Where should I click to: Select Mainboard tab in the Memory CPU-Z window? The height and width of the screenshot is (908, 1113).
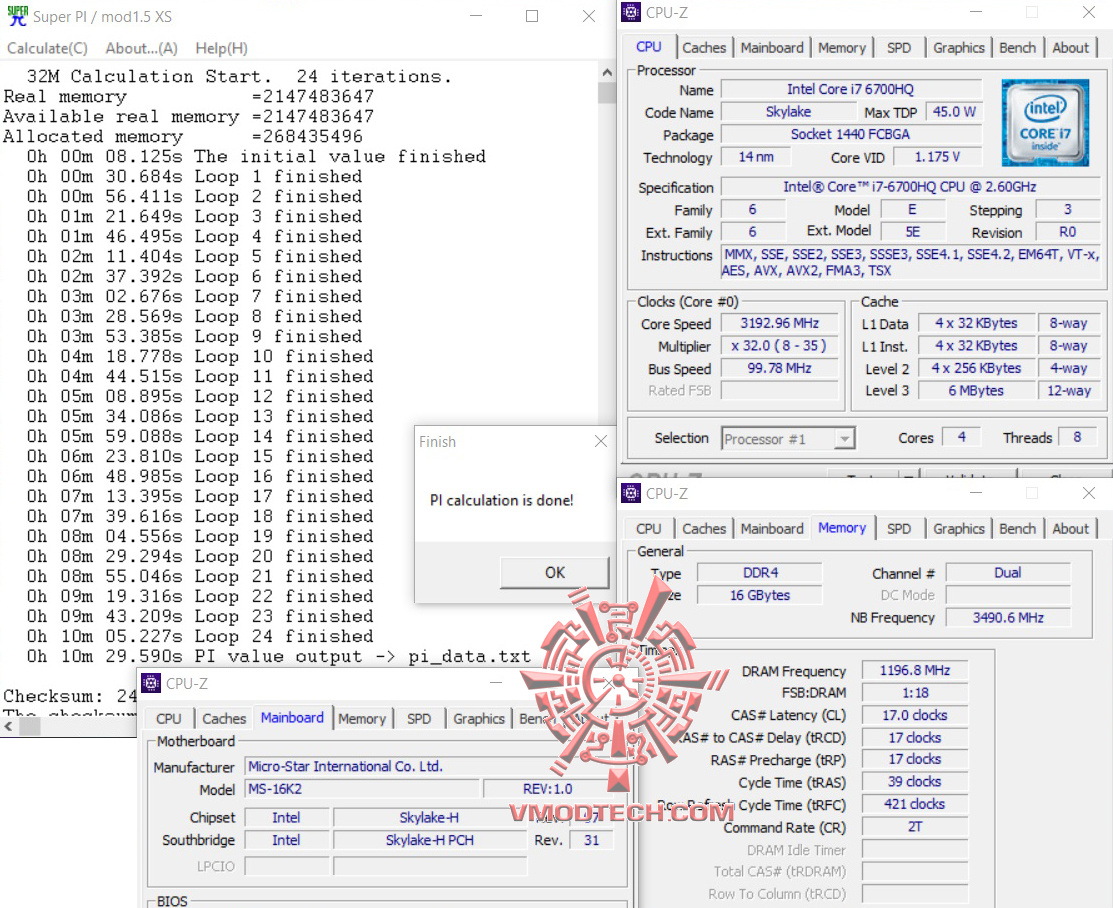[x=772, y=529]
